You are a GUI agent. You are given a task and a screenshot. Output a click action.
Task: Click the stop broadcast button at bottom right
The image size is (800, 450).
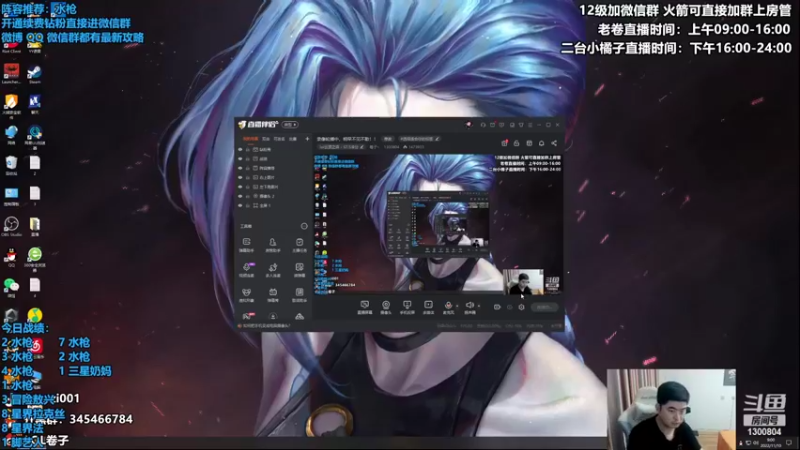(544, 307)
